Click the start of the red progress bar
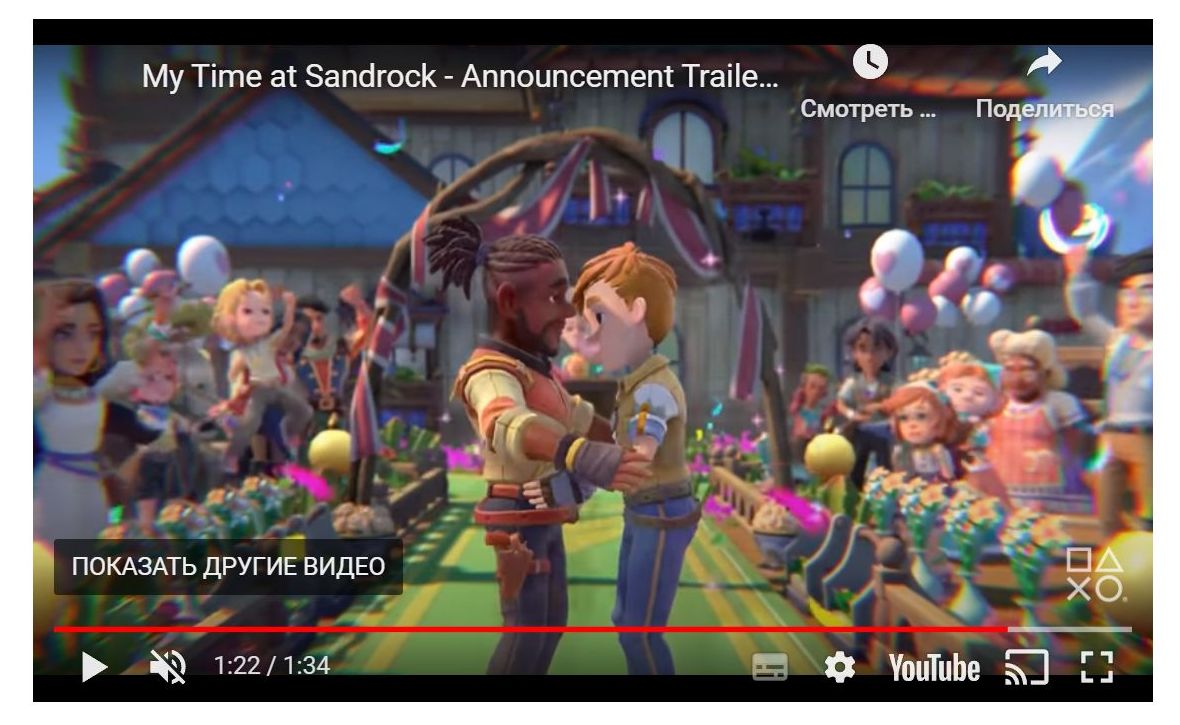The width and height of the screenshot is (1180, 725). [x=57, y=629]
